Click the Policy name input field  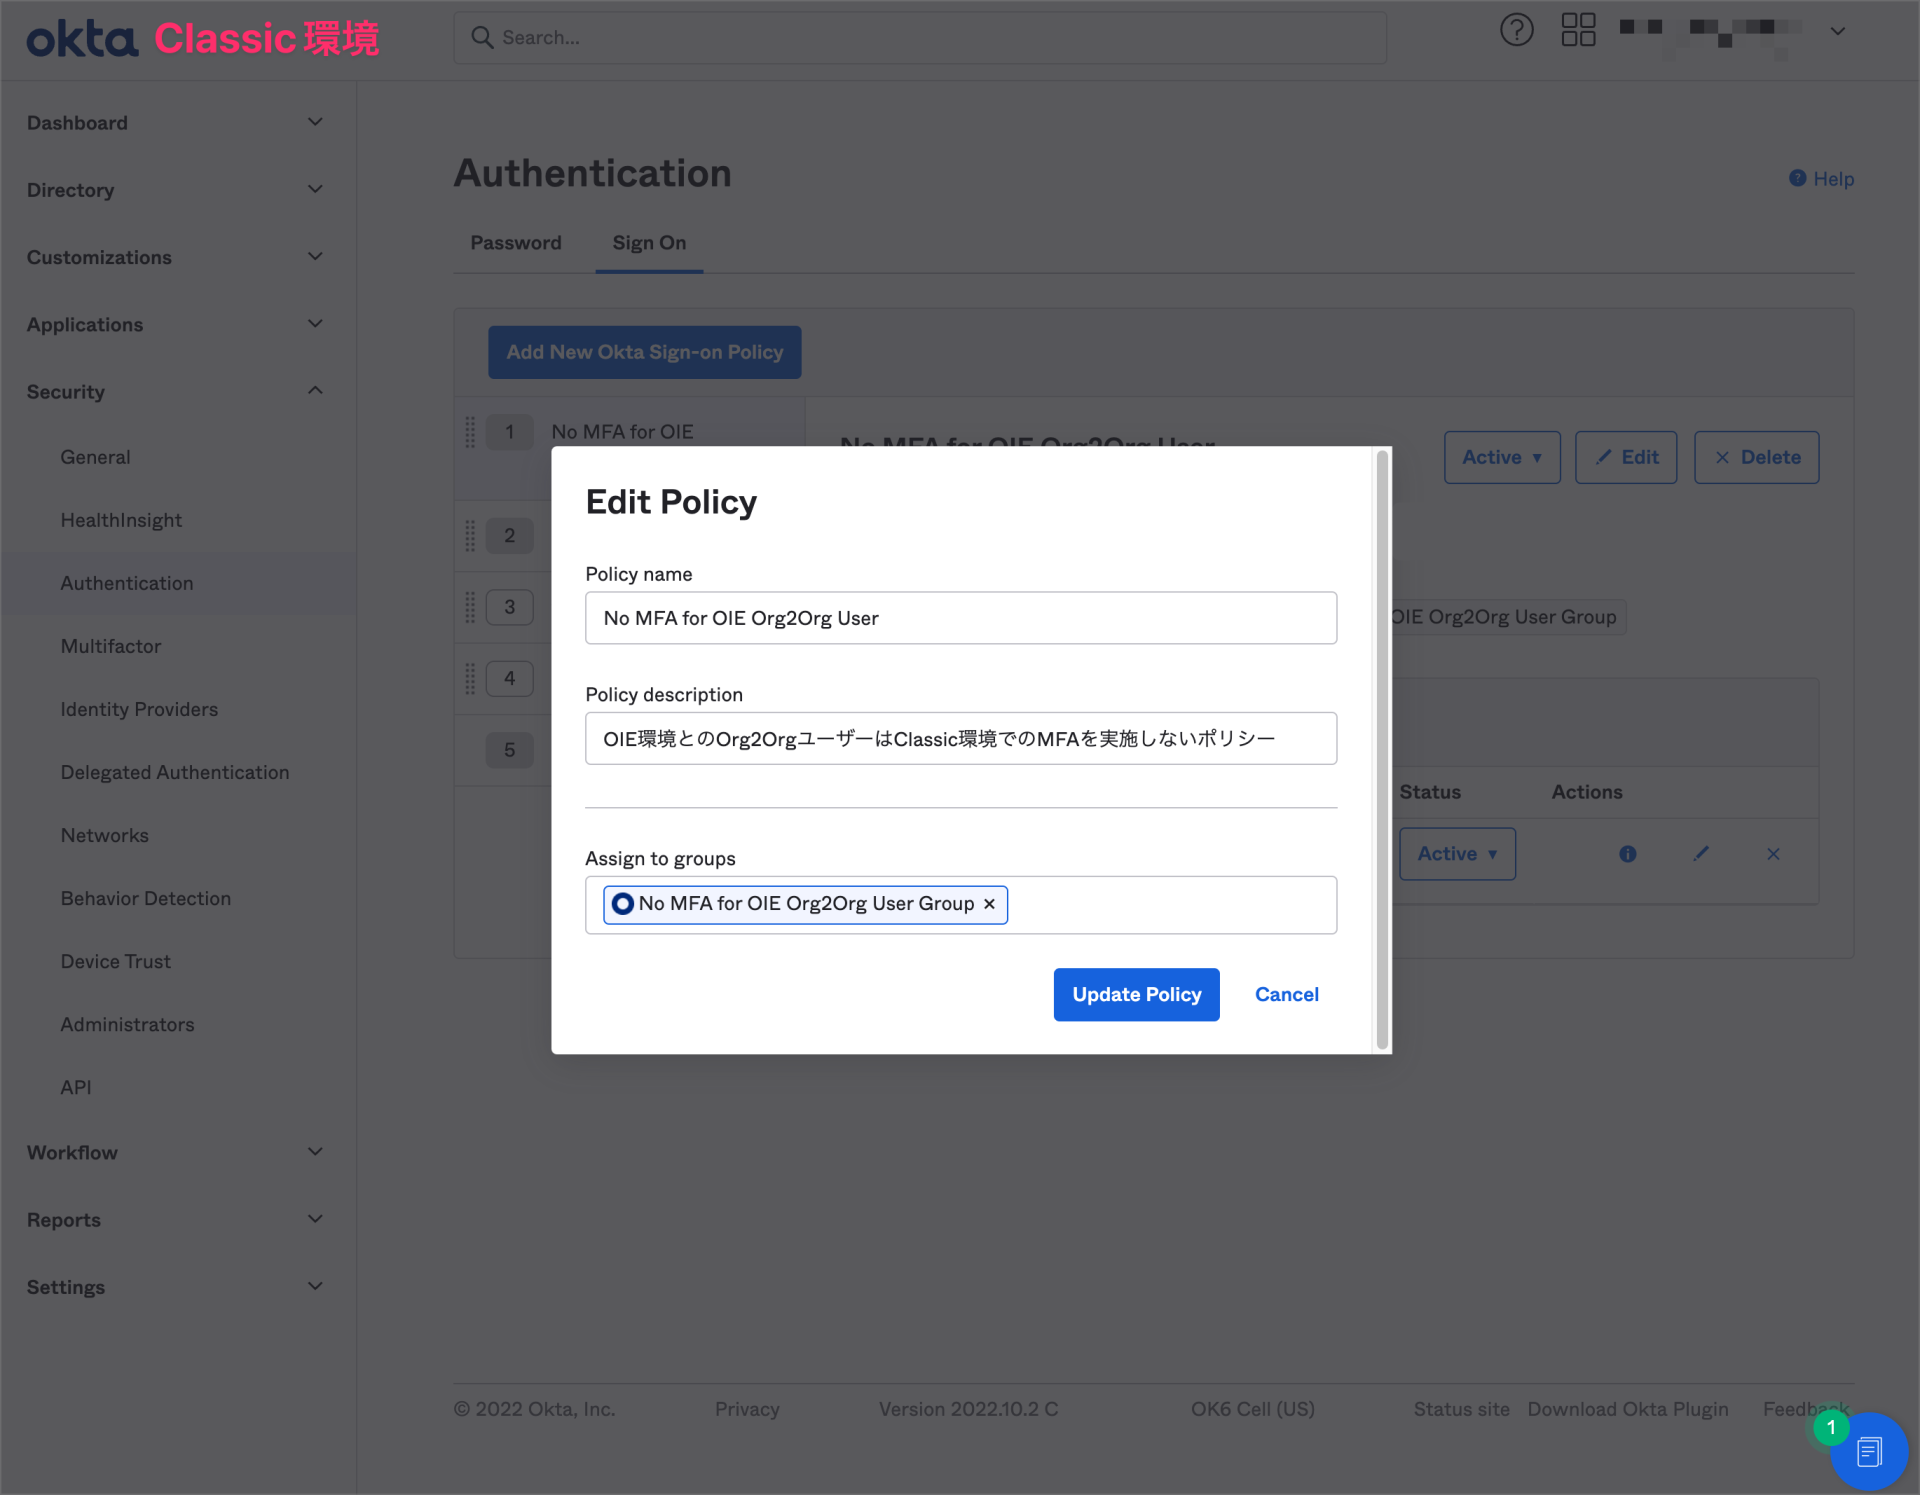point(960,618)
